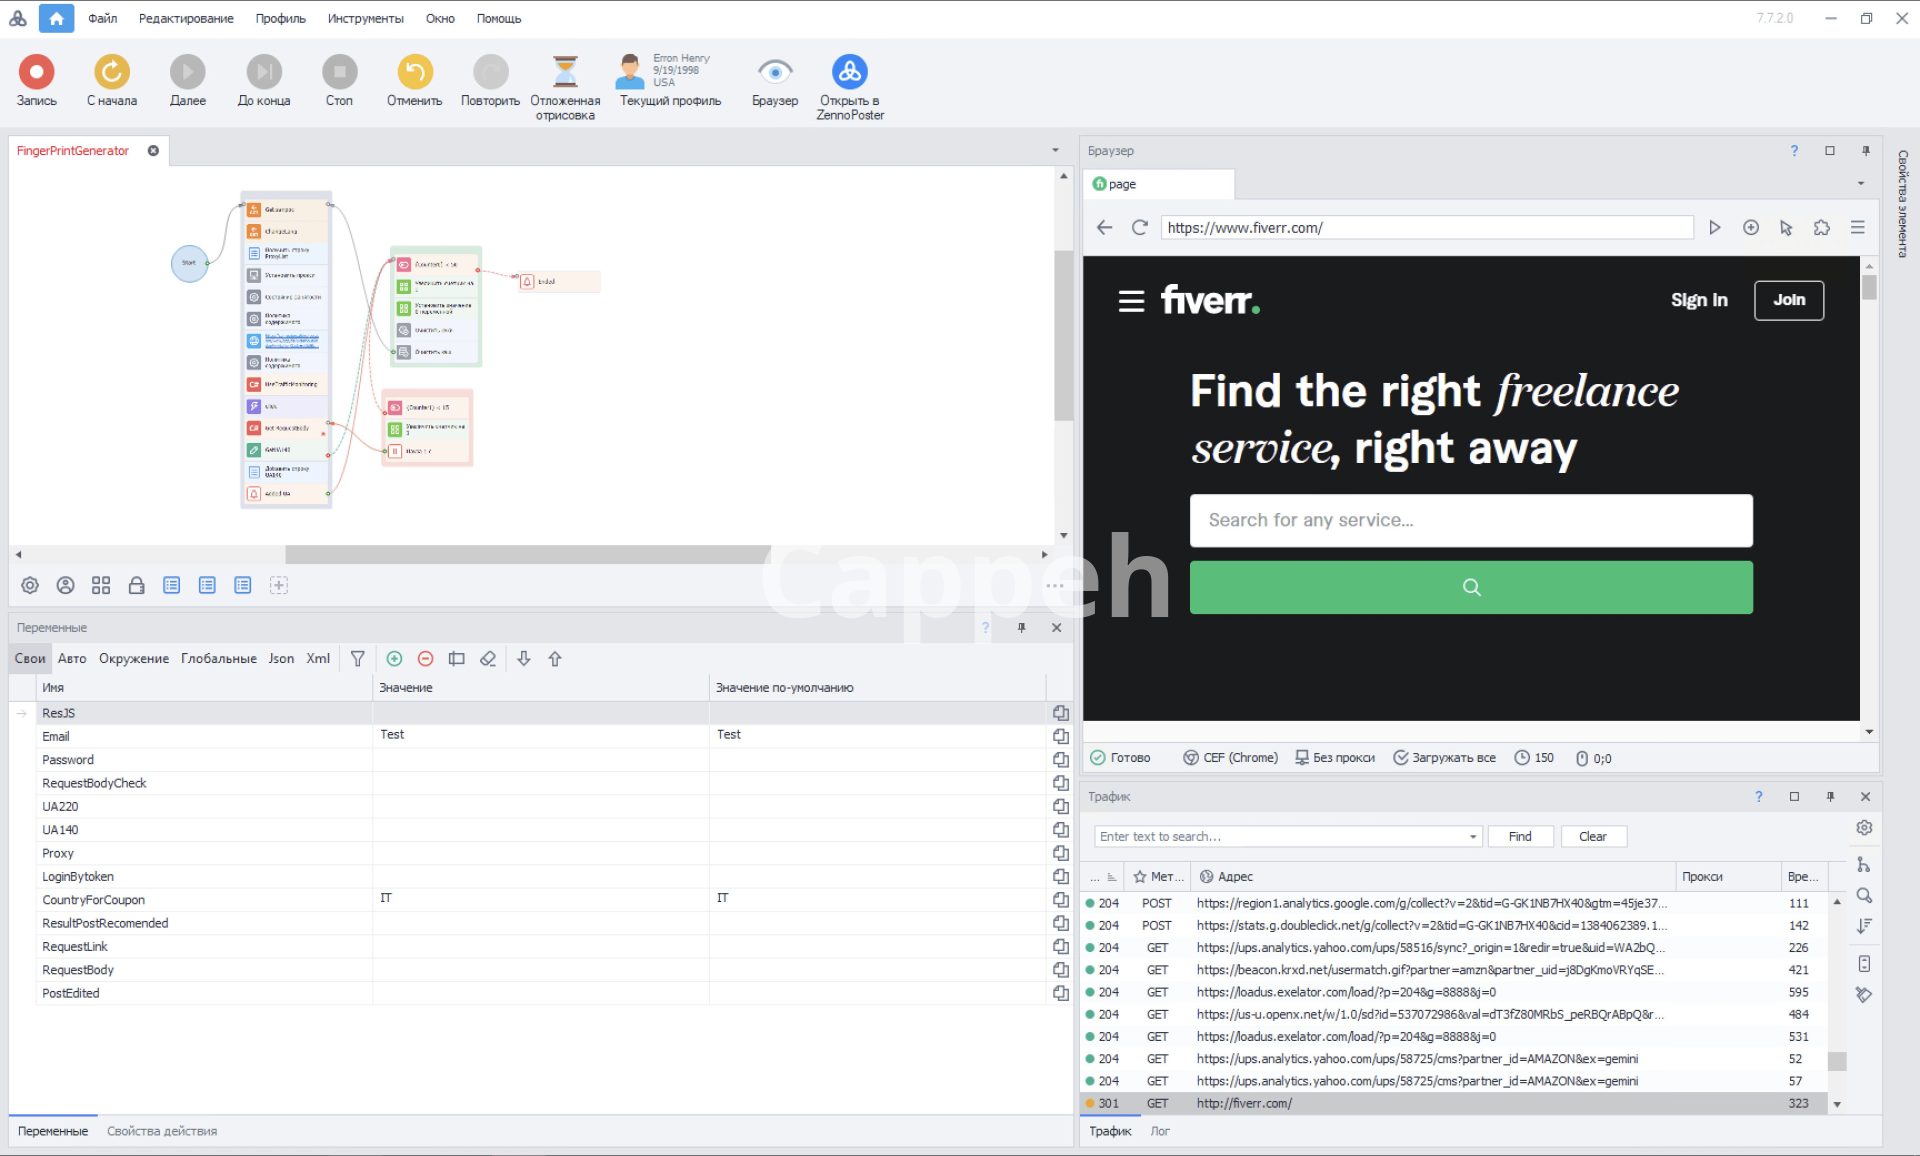The height and width of the screenshot is (1156, 1920).
Task: Click the Браузер eye icon
Action: coord(775,72)
